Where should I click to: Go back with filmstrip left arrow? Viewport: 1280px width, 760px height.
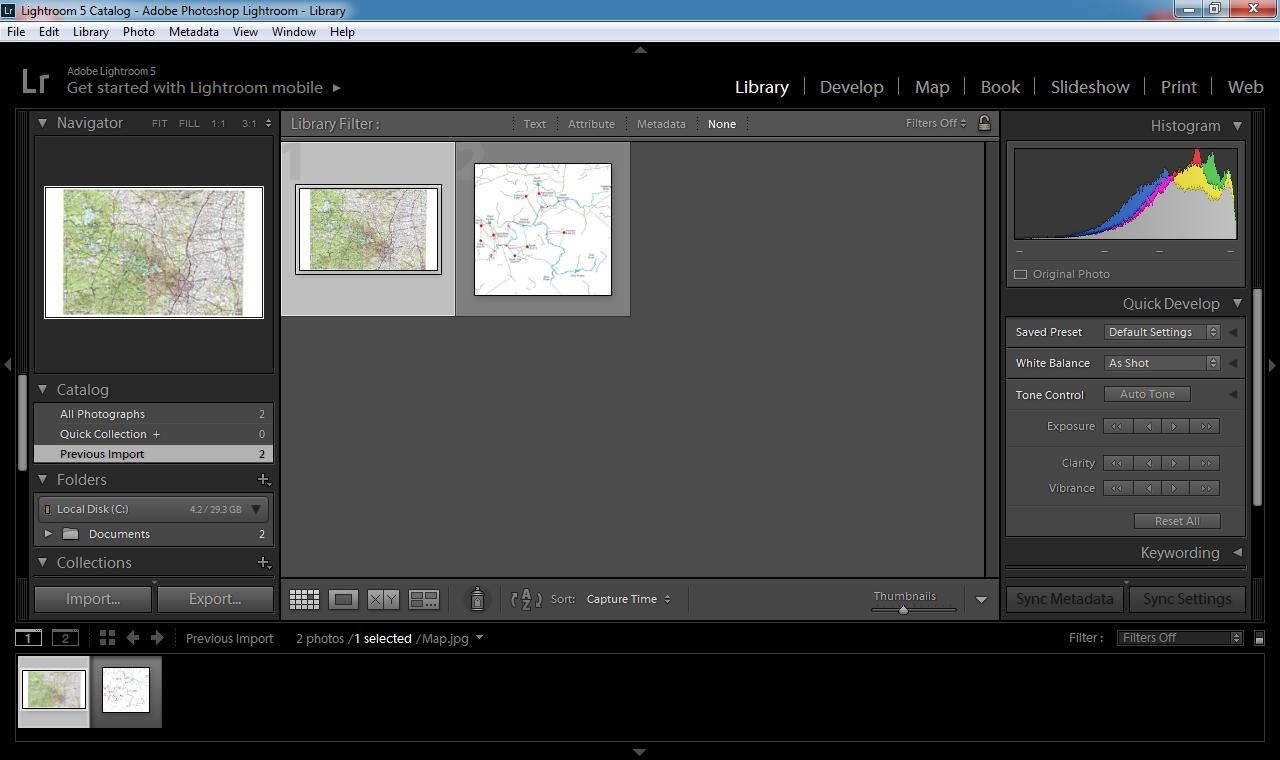(132, 637)
